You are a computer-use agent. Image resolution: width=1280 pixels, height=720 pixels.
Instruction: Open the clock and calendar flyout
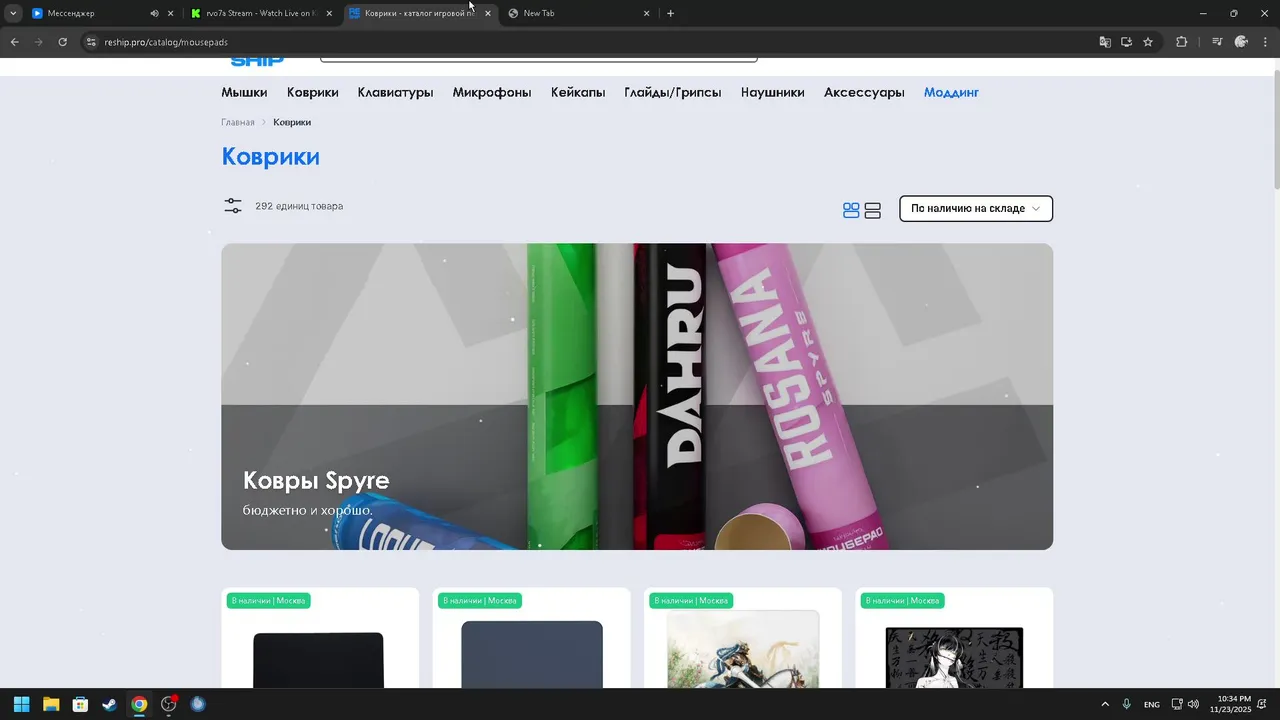click(1230, 704)
